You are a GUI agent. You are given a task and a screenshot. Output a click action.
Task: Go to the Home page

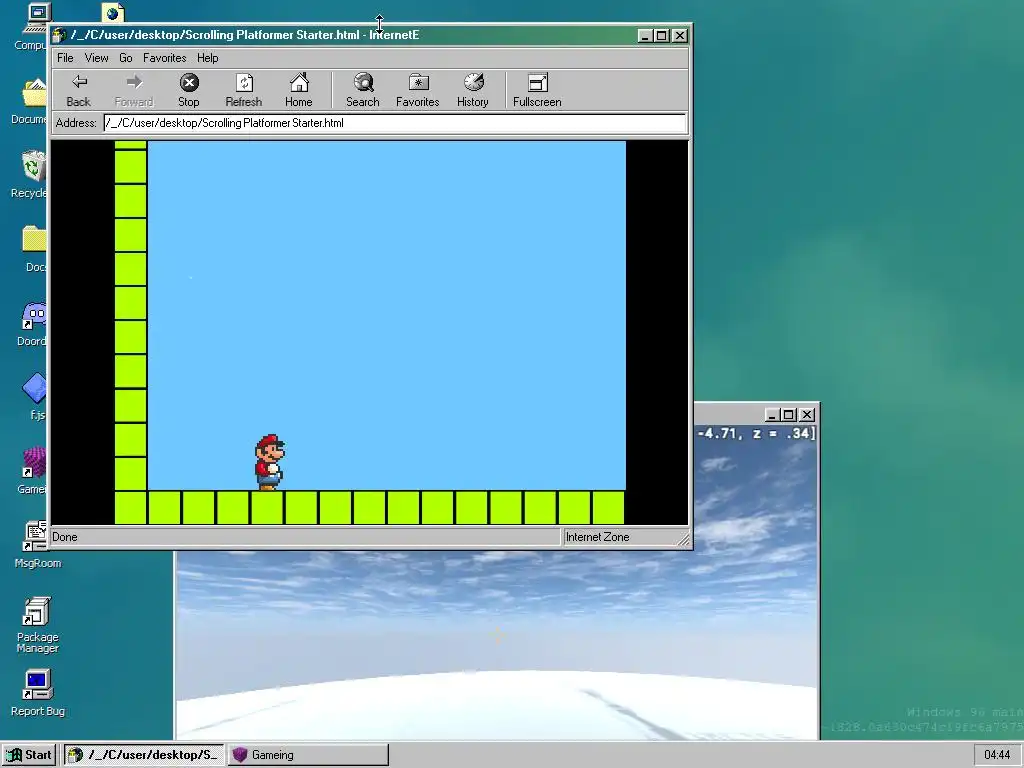[x=298, y=90]
